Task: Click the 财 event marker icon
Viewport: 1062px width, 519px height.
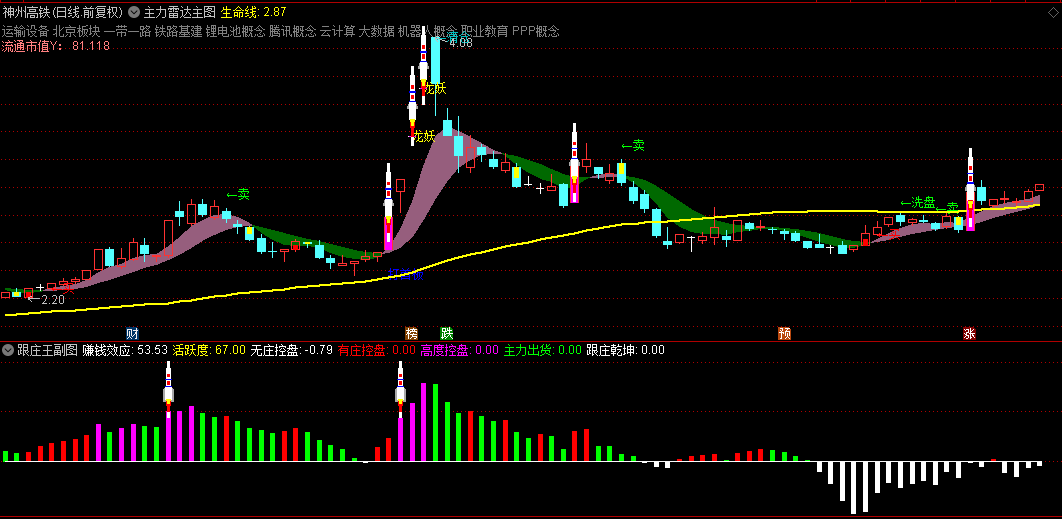Action: coord(132,333)
